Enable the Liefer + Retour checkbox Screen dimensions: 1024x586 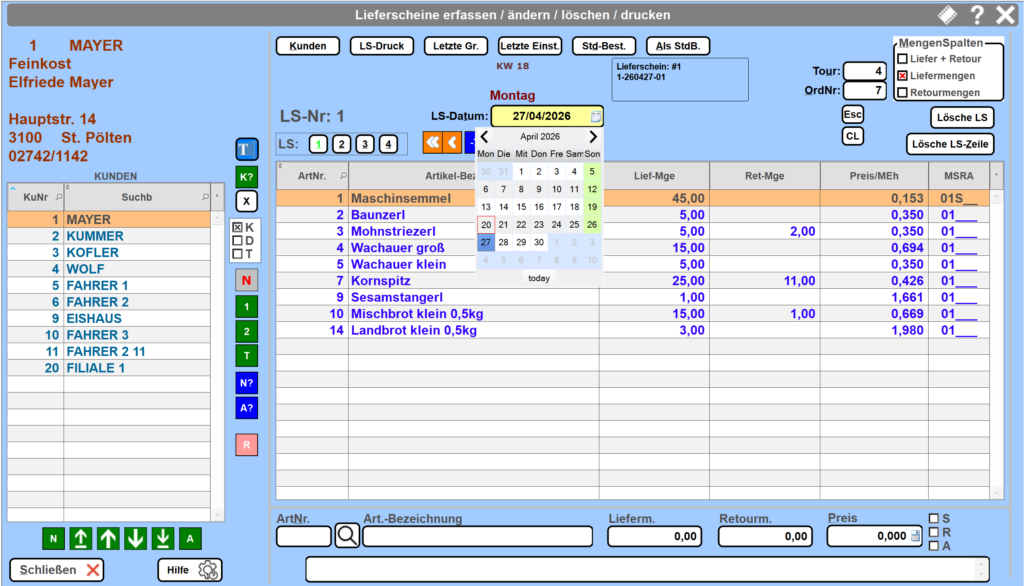click(902, 59)
